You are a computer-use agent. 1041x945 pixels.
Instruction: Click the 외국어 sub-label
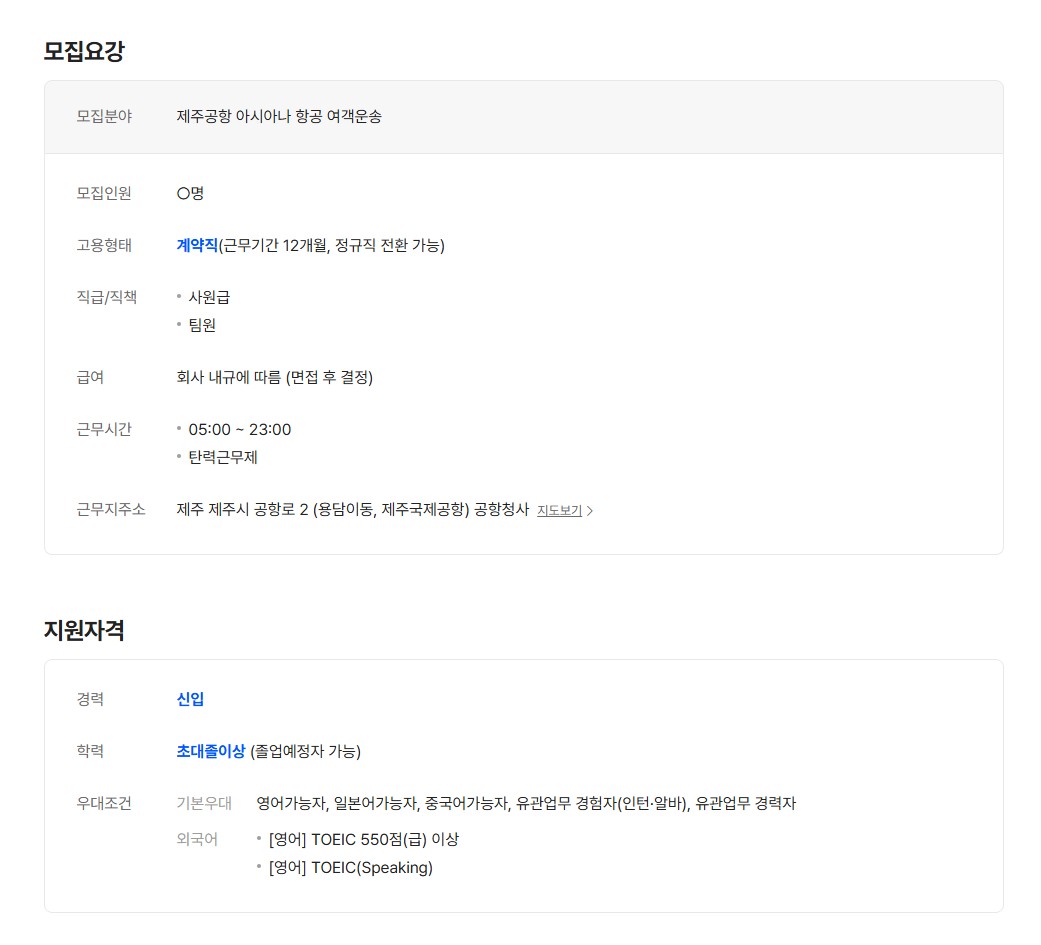197,839
